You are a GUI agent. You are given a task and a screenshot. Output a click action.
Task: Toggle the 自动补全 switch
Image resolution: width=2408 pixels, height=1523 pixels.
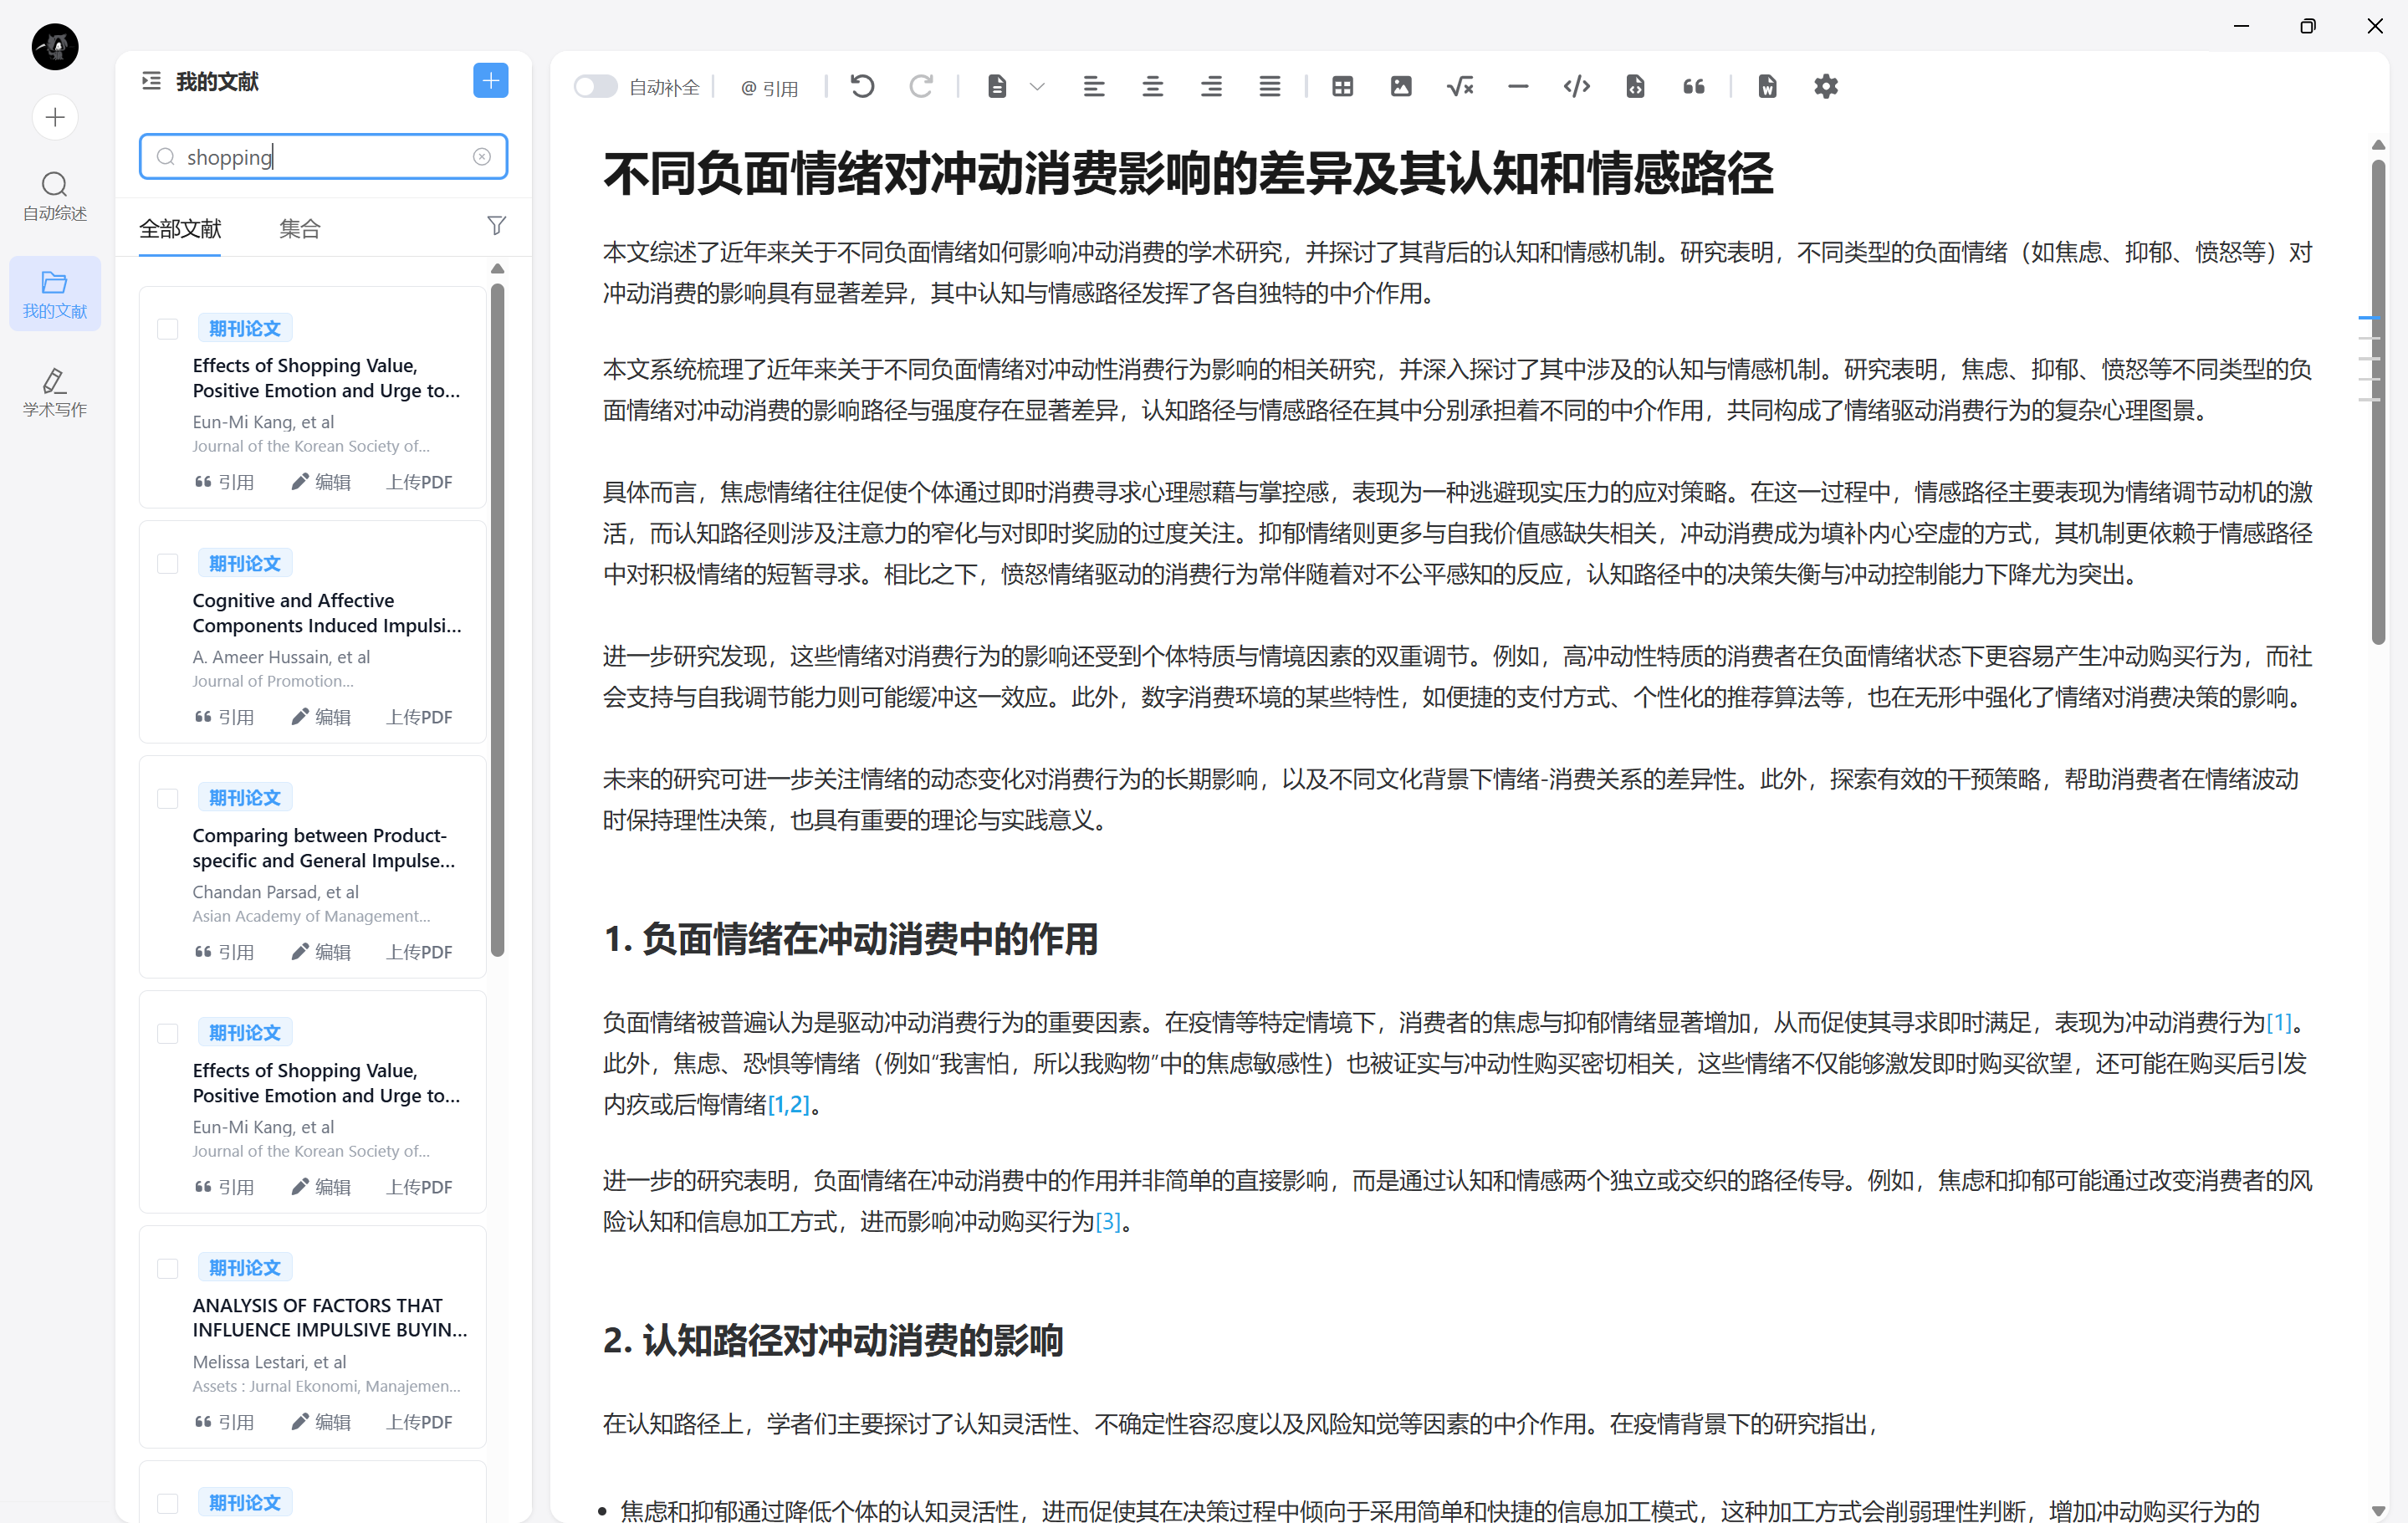[595, 86]
